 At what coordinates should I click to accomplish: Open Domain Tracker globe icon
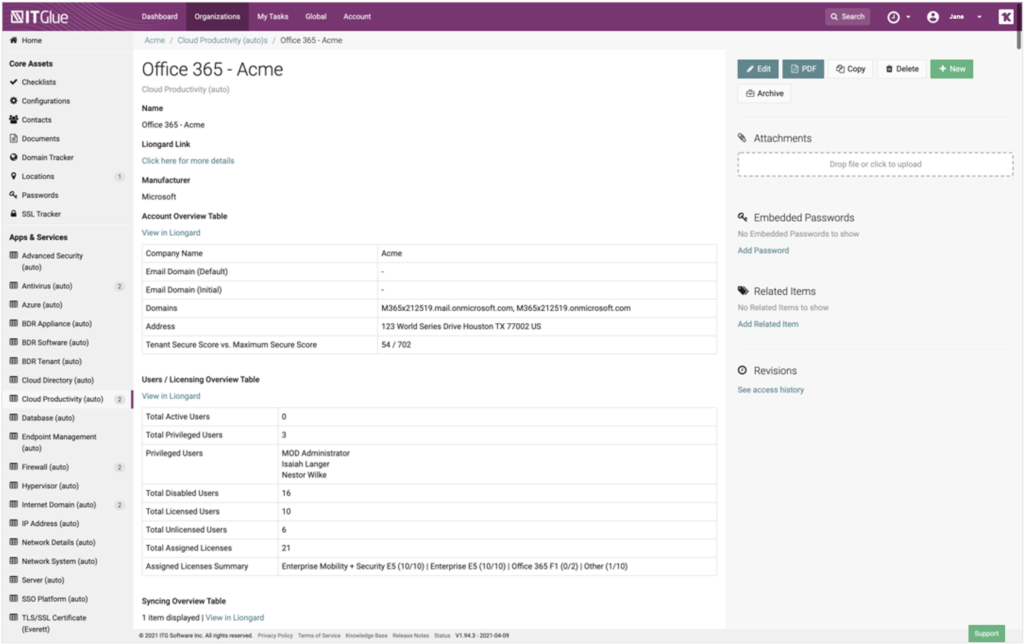coord(13,157)
